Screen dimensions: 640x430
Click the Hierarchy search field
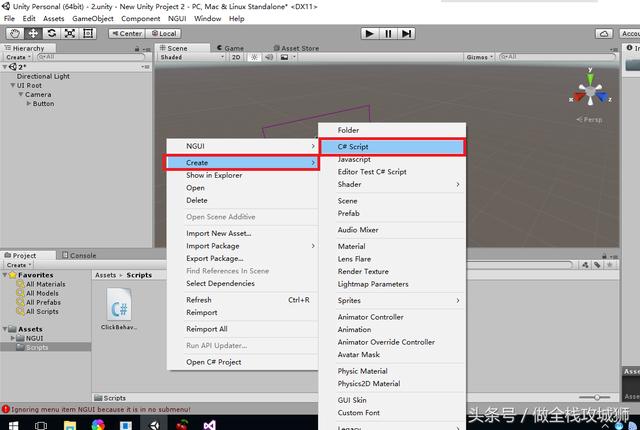pyautogui.click(x=91, y=57)
